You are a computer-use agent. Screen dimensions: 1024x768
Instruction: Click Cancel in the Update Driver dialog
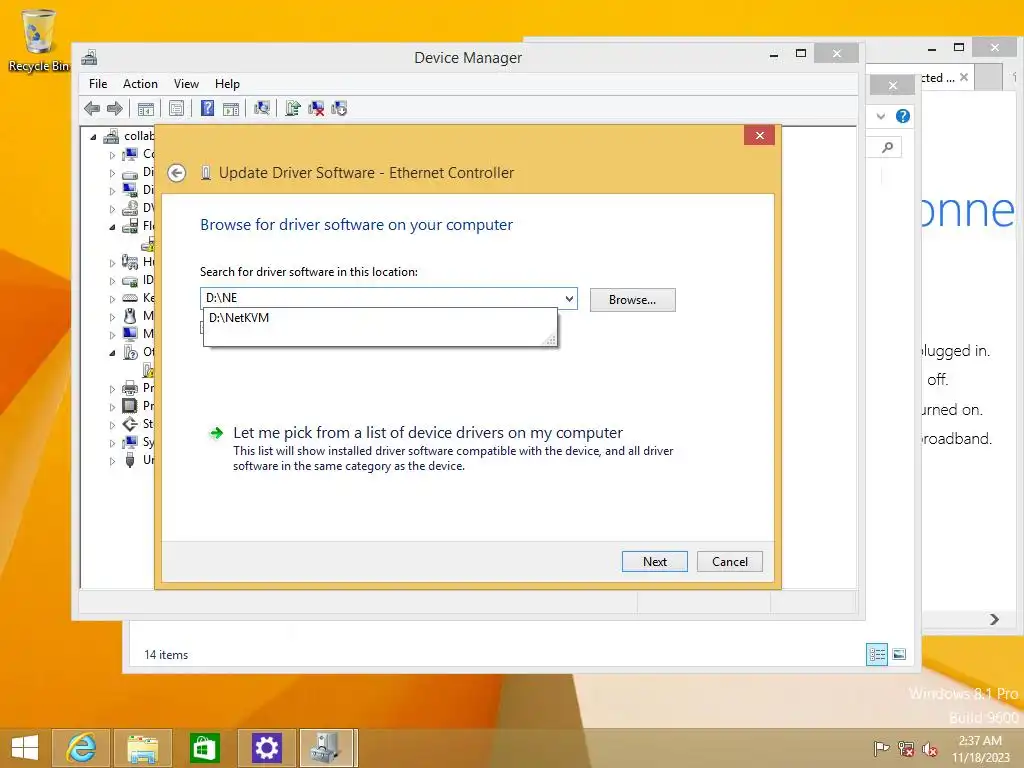tap(729, 562)
